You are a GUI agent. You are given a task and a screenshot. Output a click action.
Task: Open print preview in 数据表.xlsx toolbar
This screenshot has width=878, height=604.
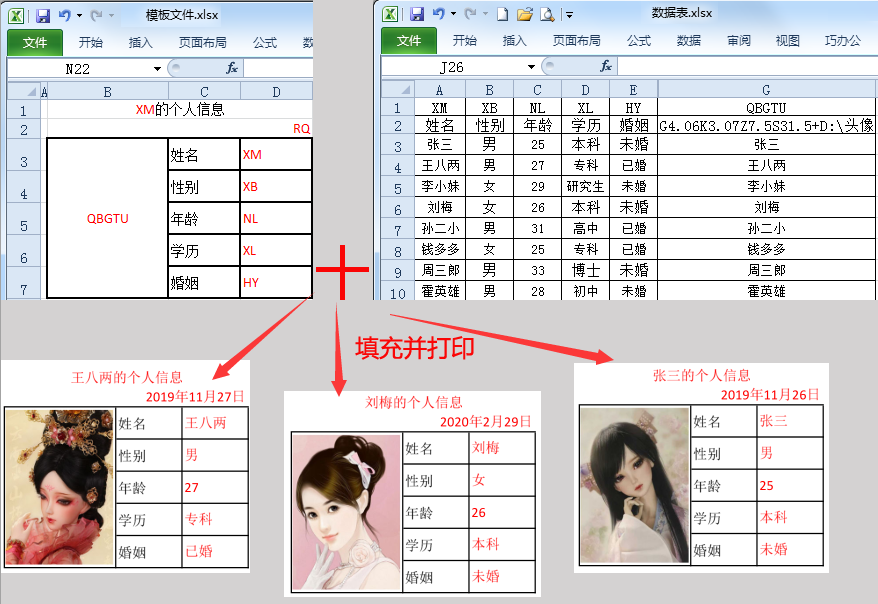pyautogui.click(x=547, y=14)
